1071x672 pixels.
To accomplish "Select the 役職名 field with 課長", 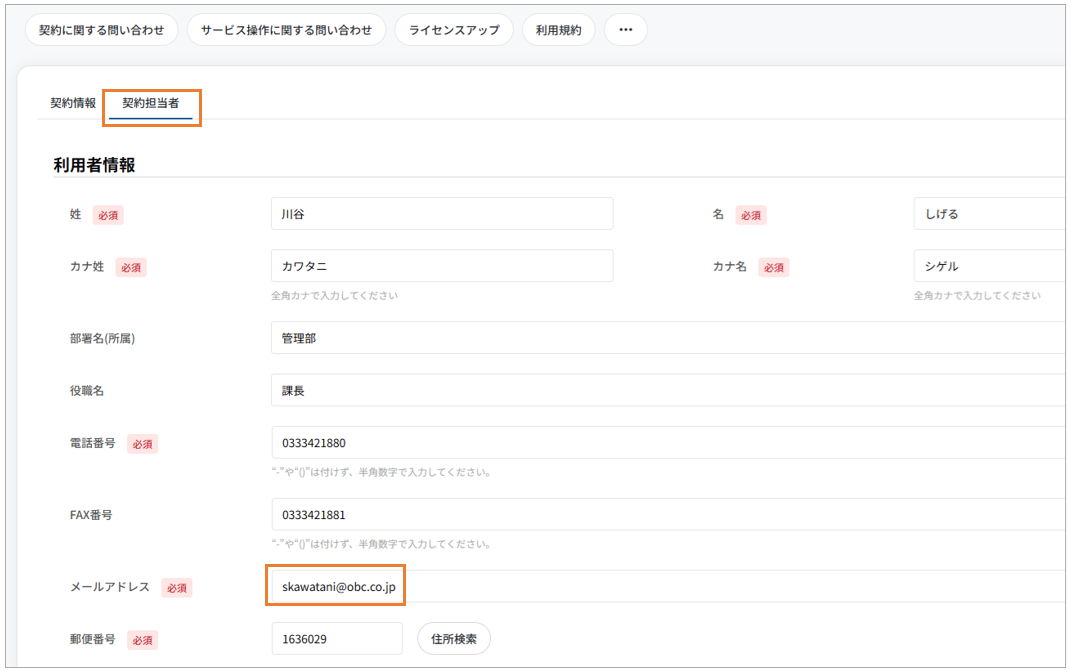I will pos(668,391).
